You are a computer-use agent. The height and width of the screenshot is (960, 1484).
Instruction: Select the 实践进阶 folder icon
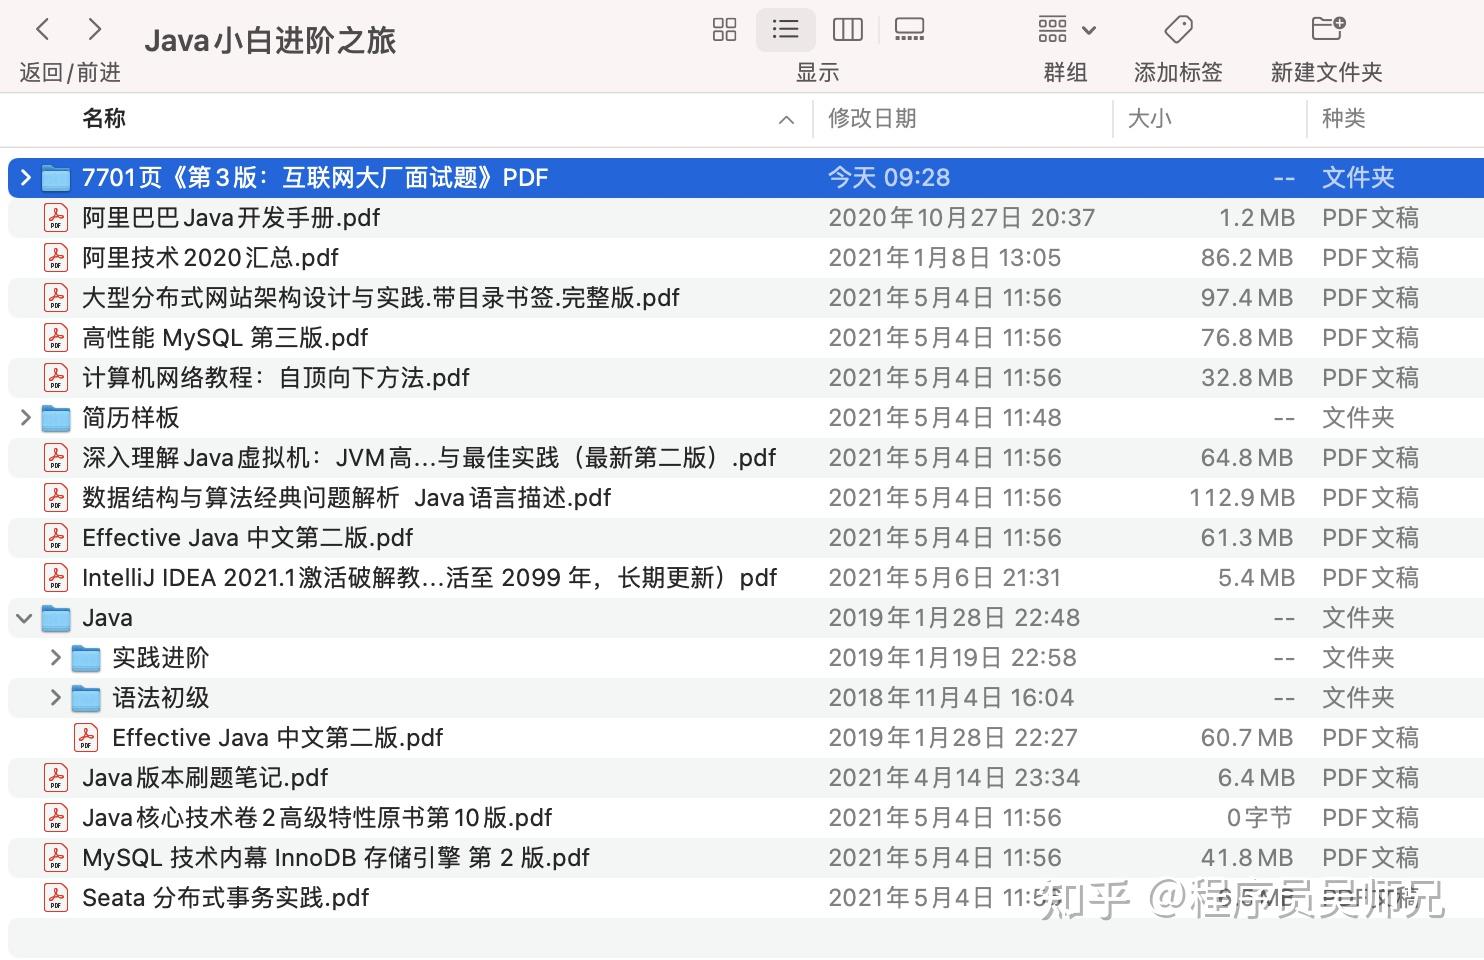86,659
